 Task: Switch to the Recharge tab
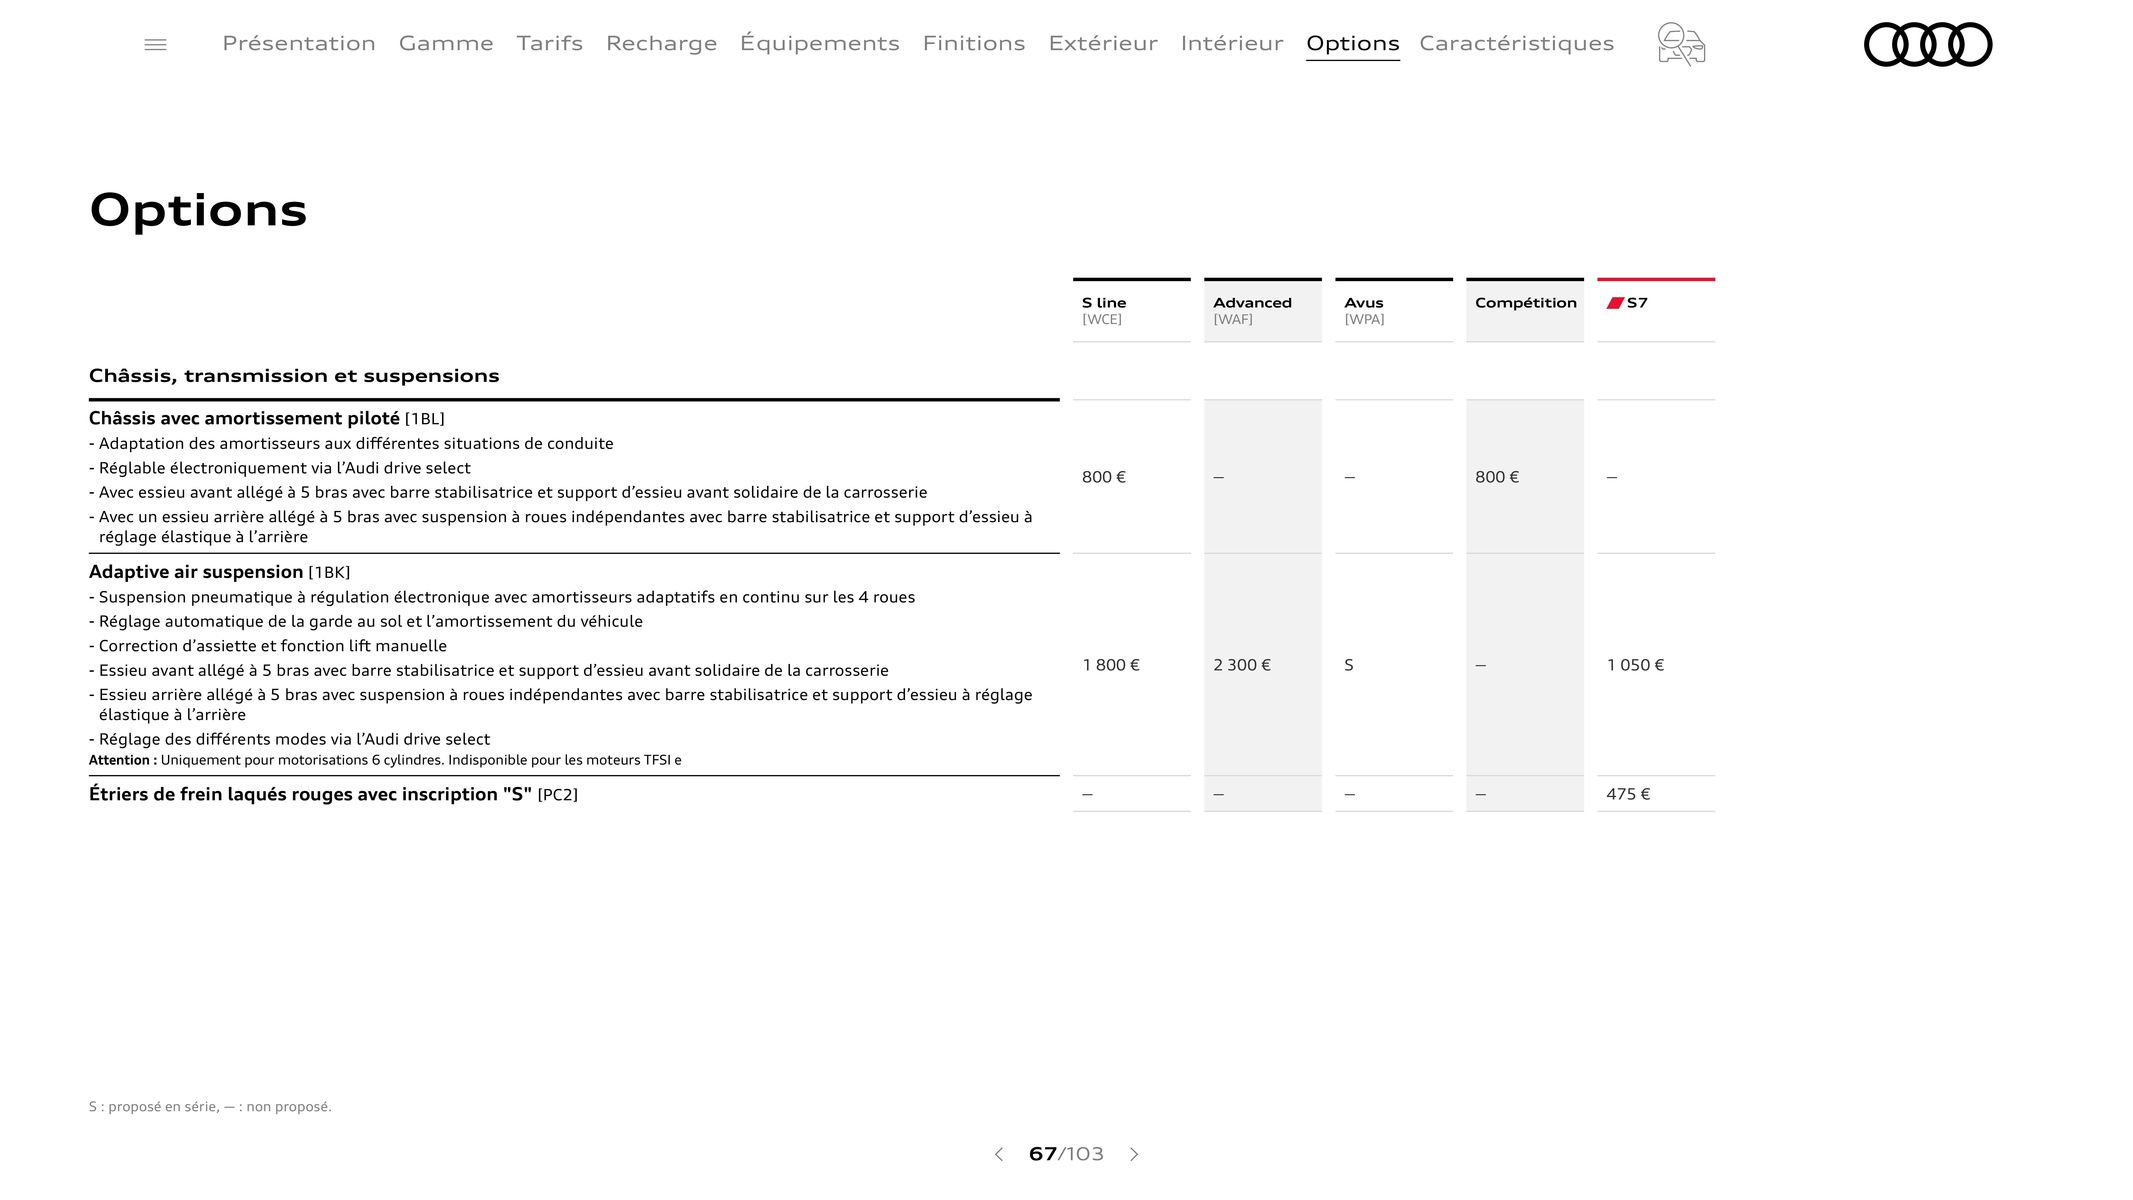pos(661,43)
